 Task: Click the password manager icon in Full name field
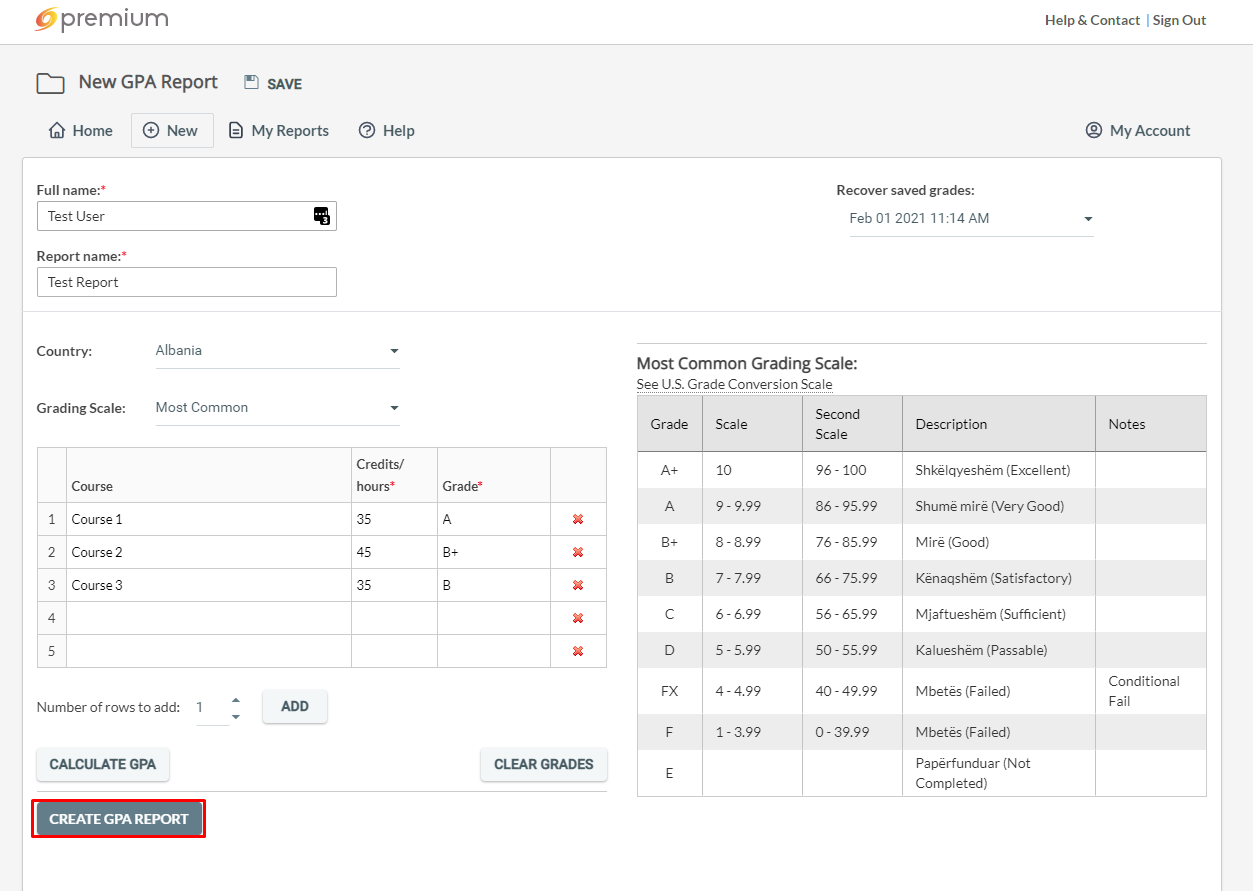[x=321, y=215]
